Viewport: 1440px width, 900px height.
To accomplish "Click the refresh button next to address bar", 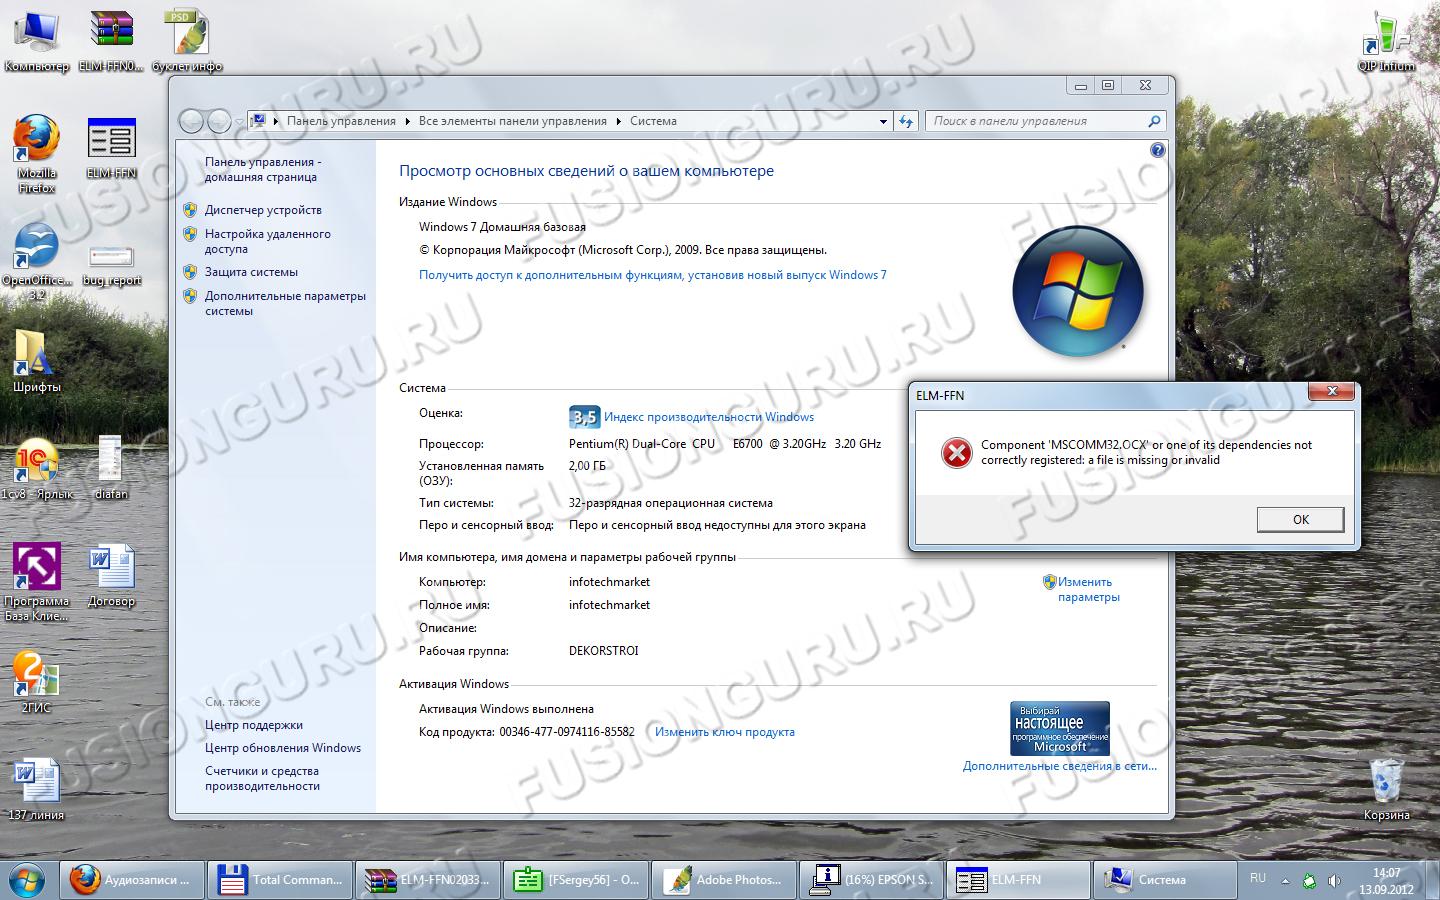I will pyautogui.click(x=906, y=121).
